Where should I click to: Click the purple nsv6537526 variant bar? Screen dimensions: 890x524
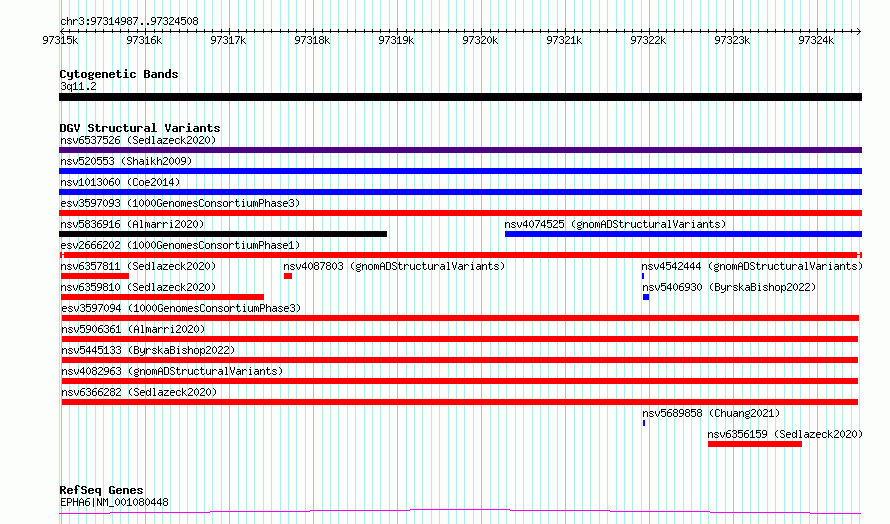point(460,150)
